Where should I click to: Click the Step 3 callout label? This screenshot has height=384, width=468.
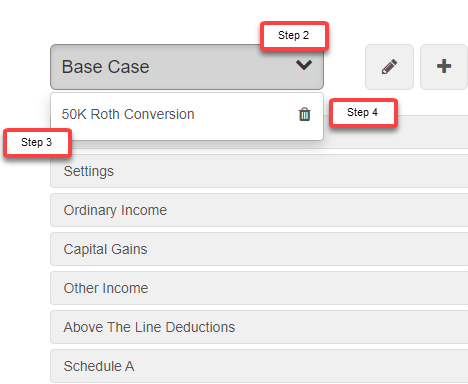(x=37, y=143)
